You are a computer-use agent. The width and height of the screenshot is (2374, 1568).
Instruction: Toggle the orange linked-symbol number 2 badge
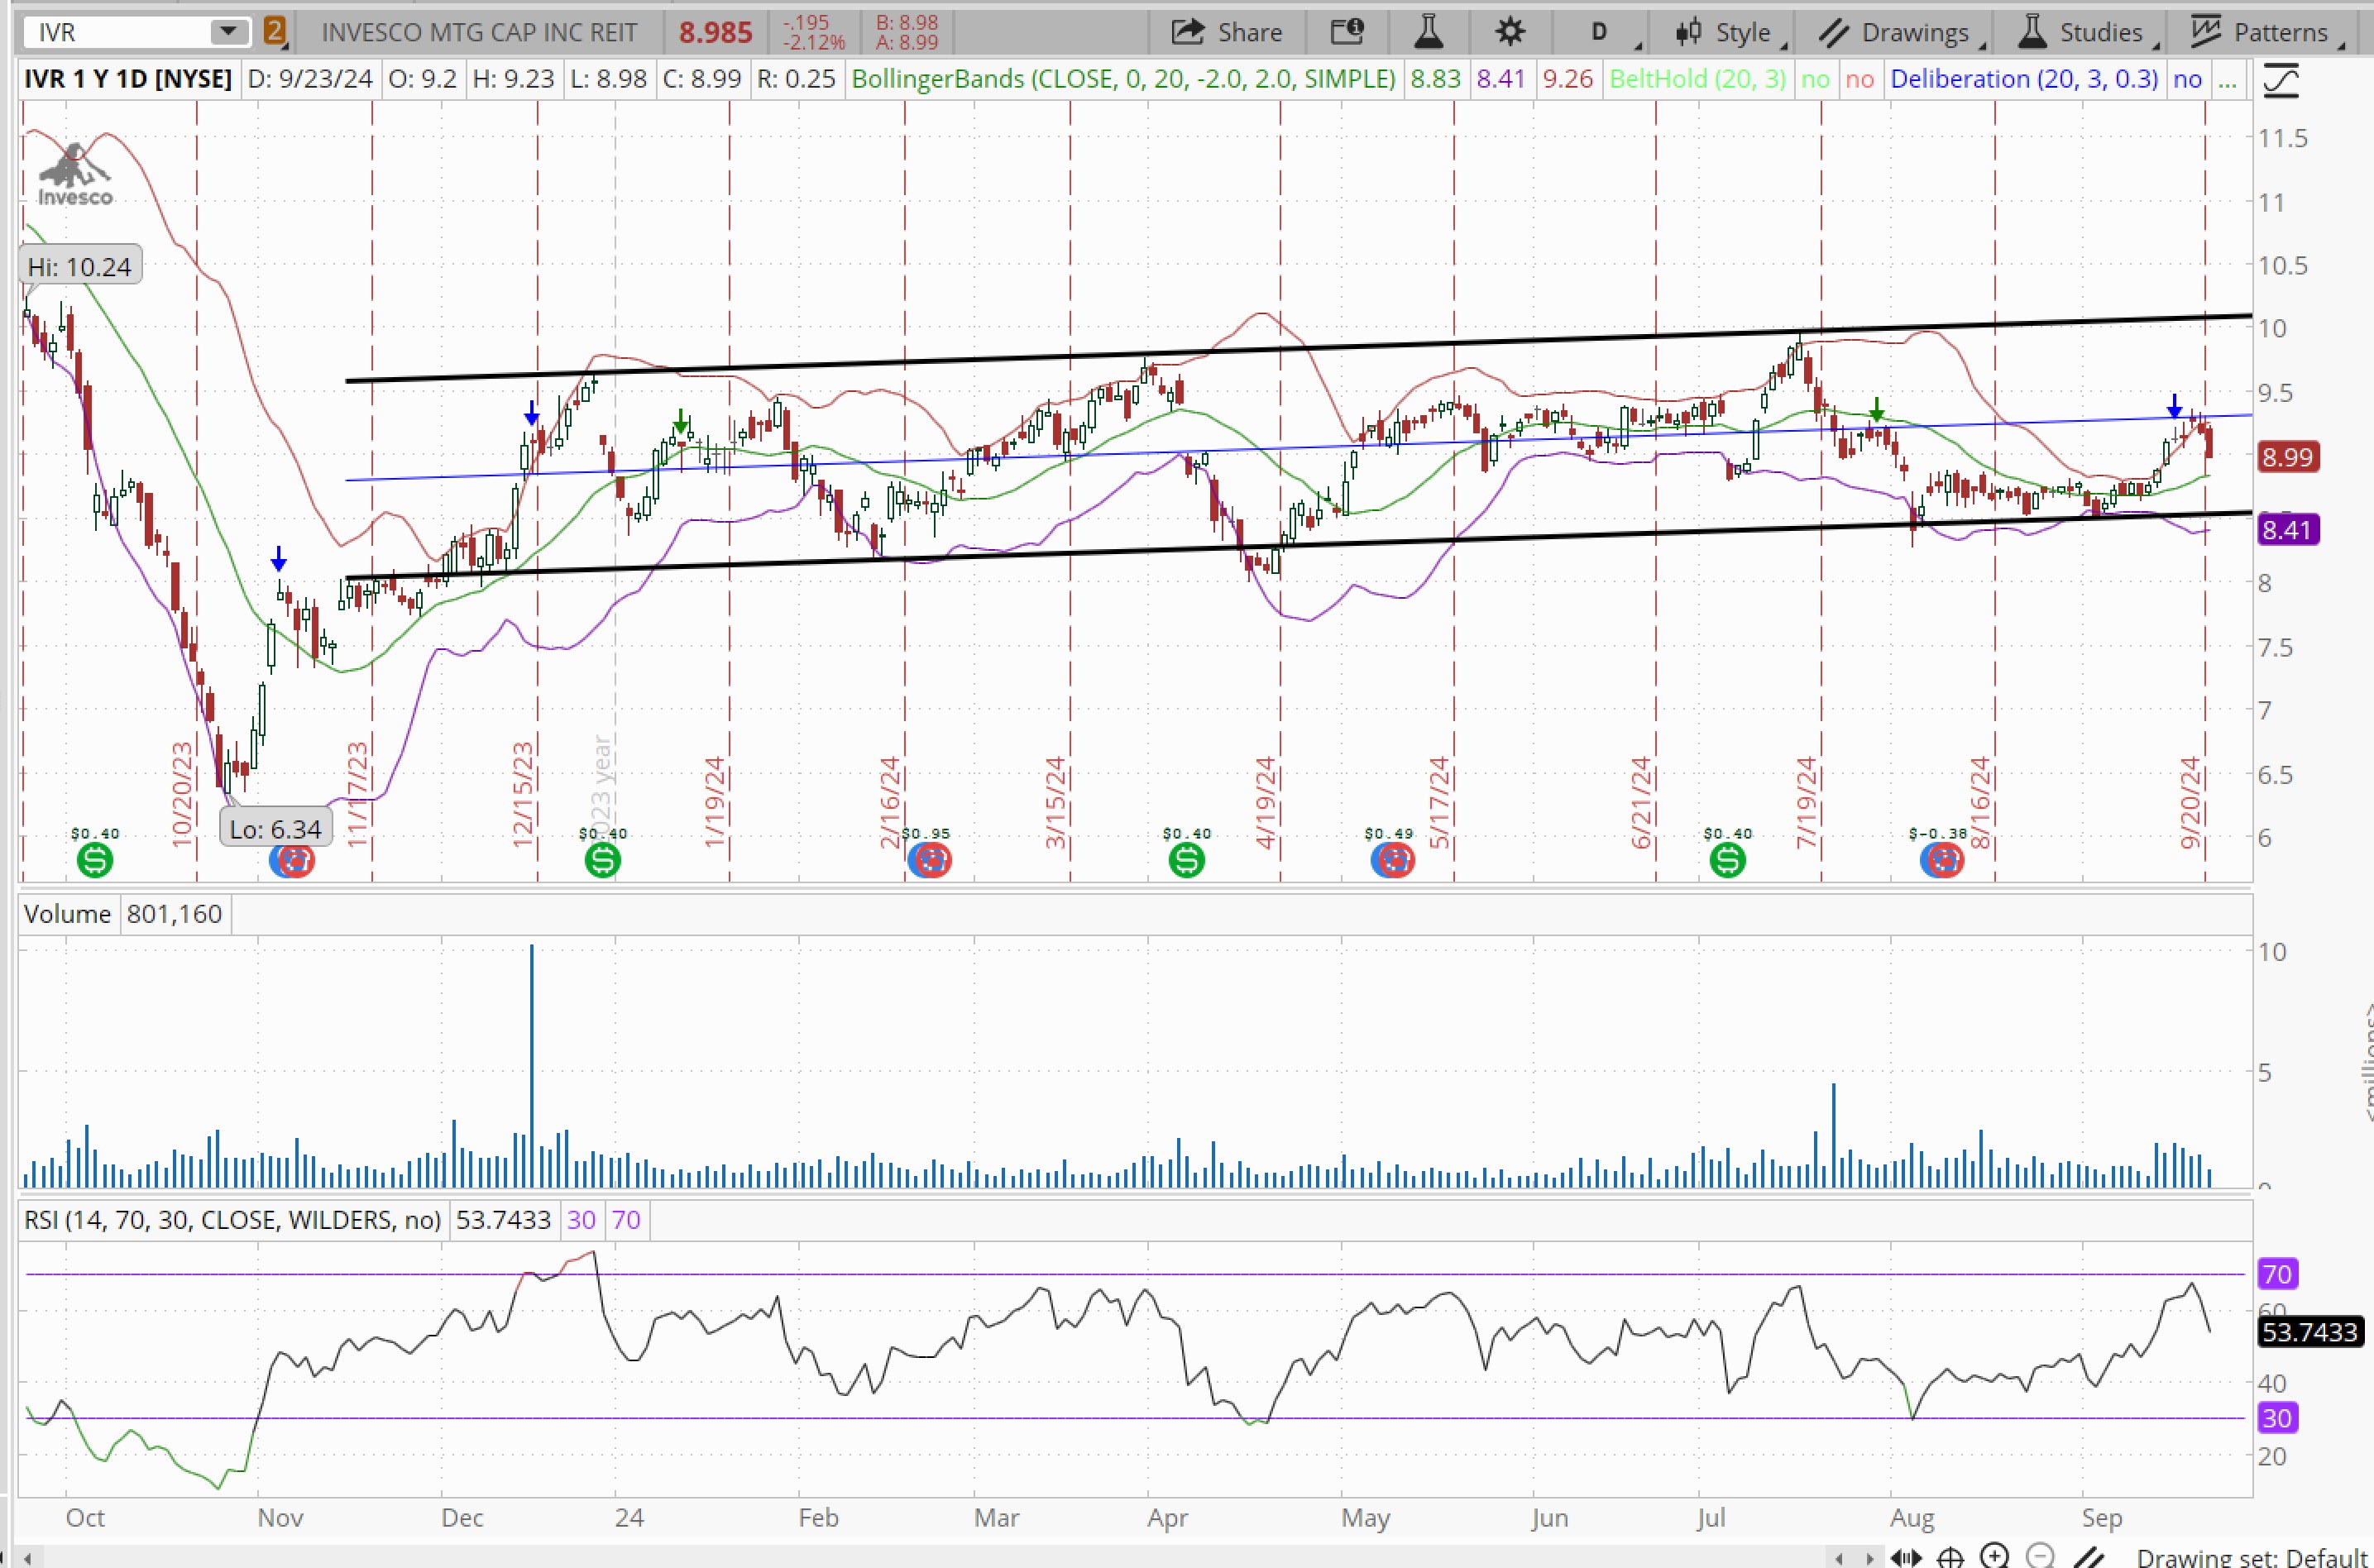274,32
